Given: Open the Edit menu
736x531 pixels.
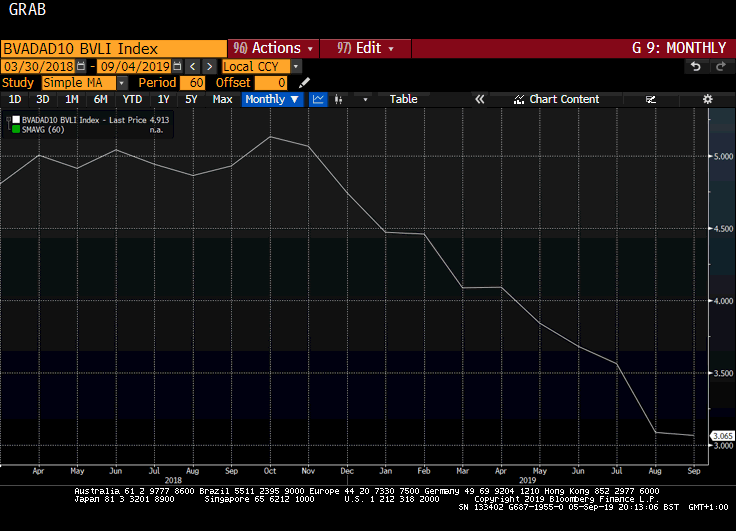Looking at the screenshot, I should tap(365, 48).
